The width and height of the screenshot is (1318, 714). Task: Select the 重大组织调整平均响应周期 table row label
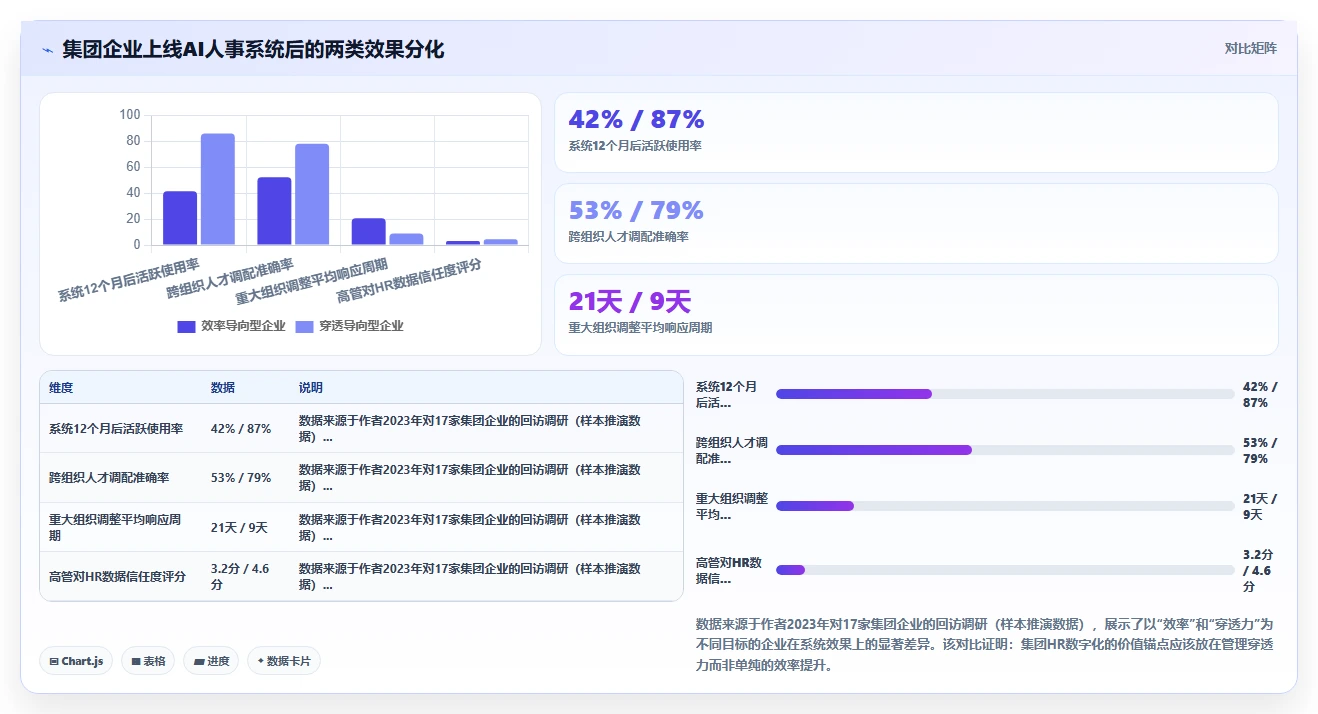[115, 528]
